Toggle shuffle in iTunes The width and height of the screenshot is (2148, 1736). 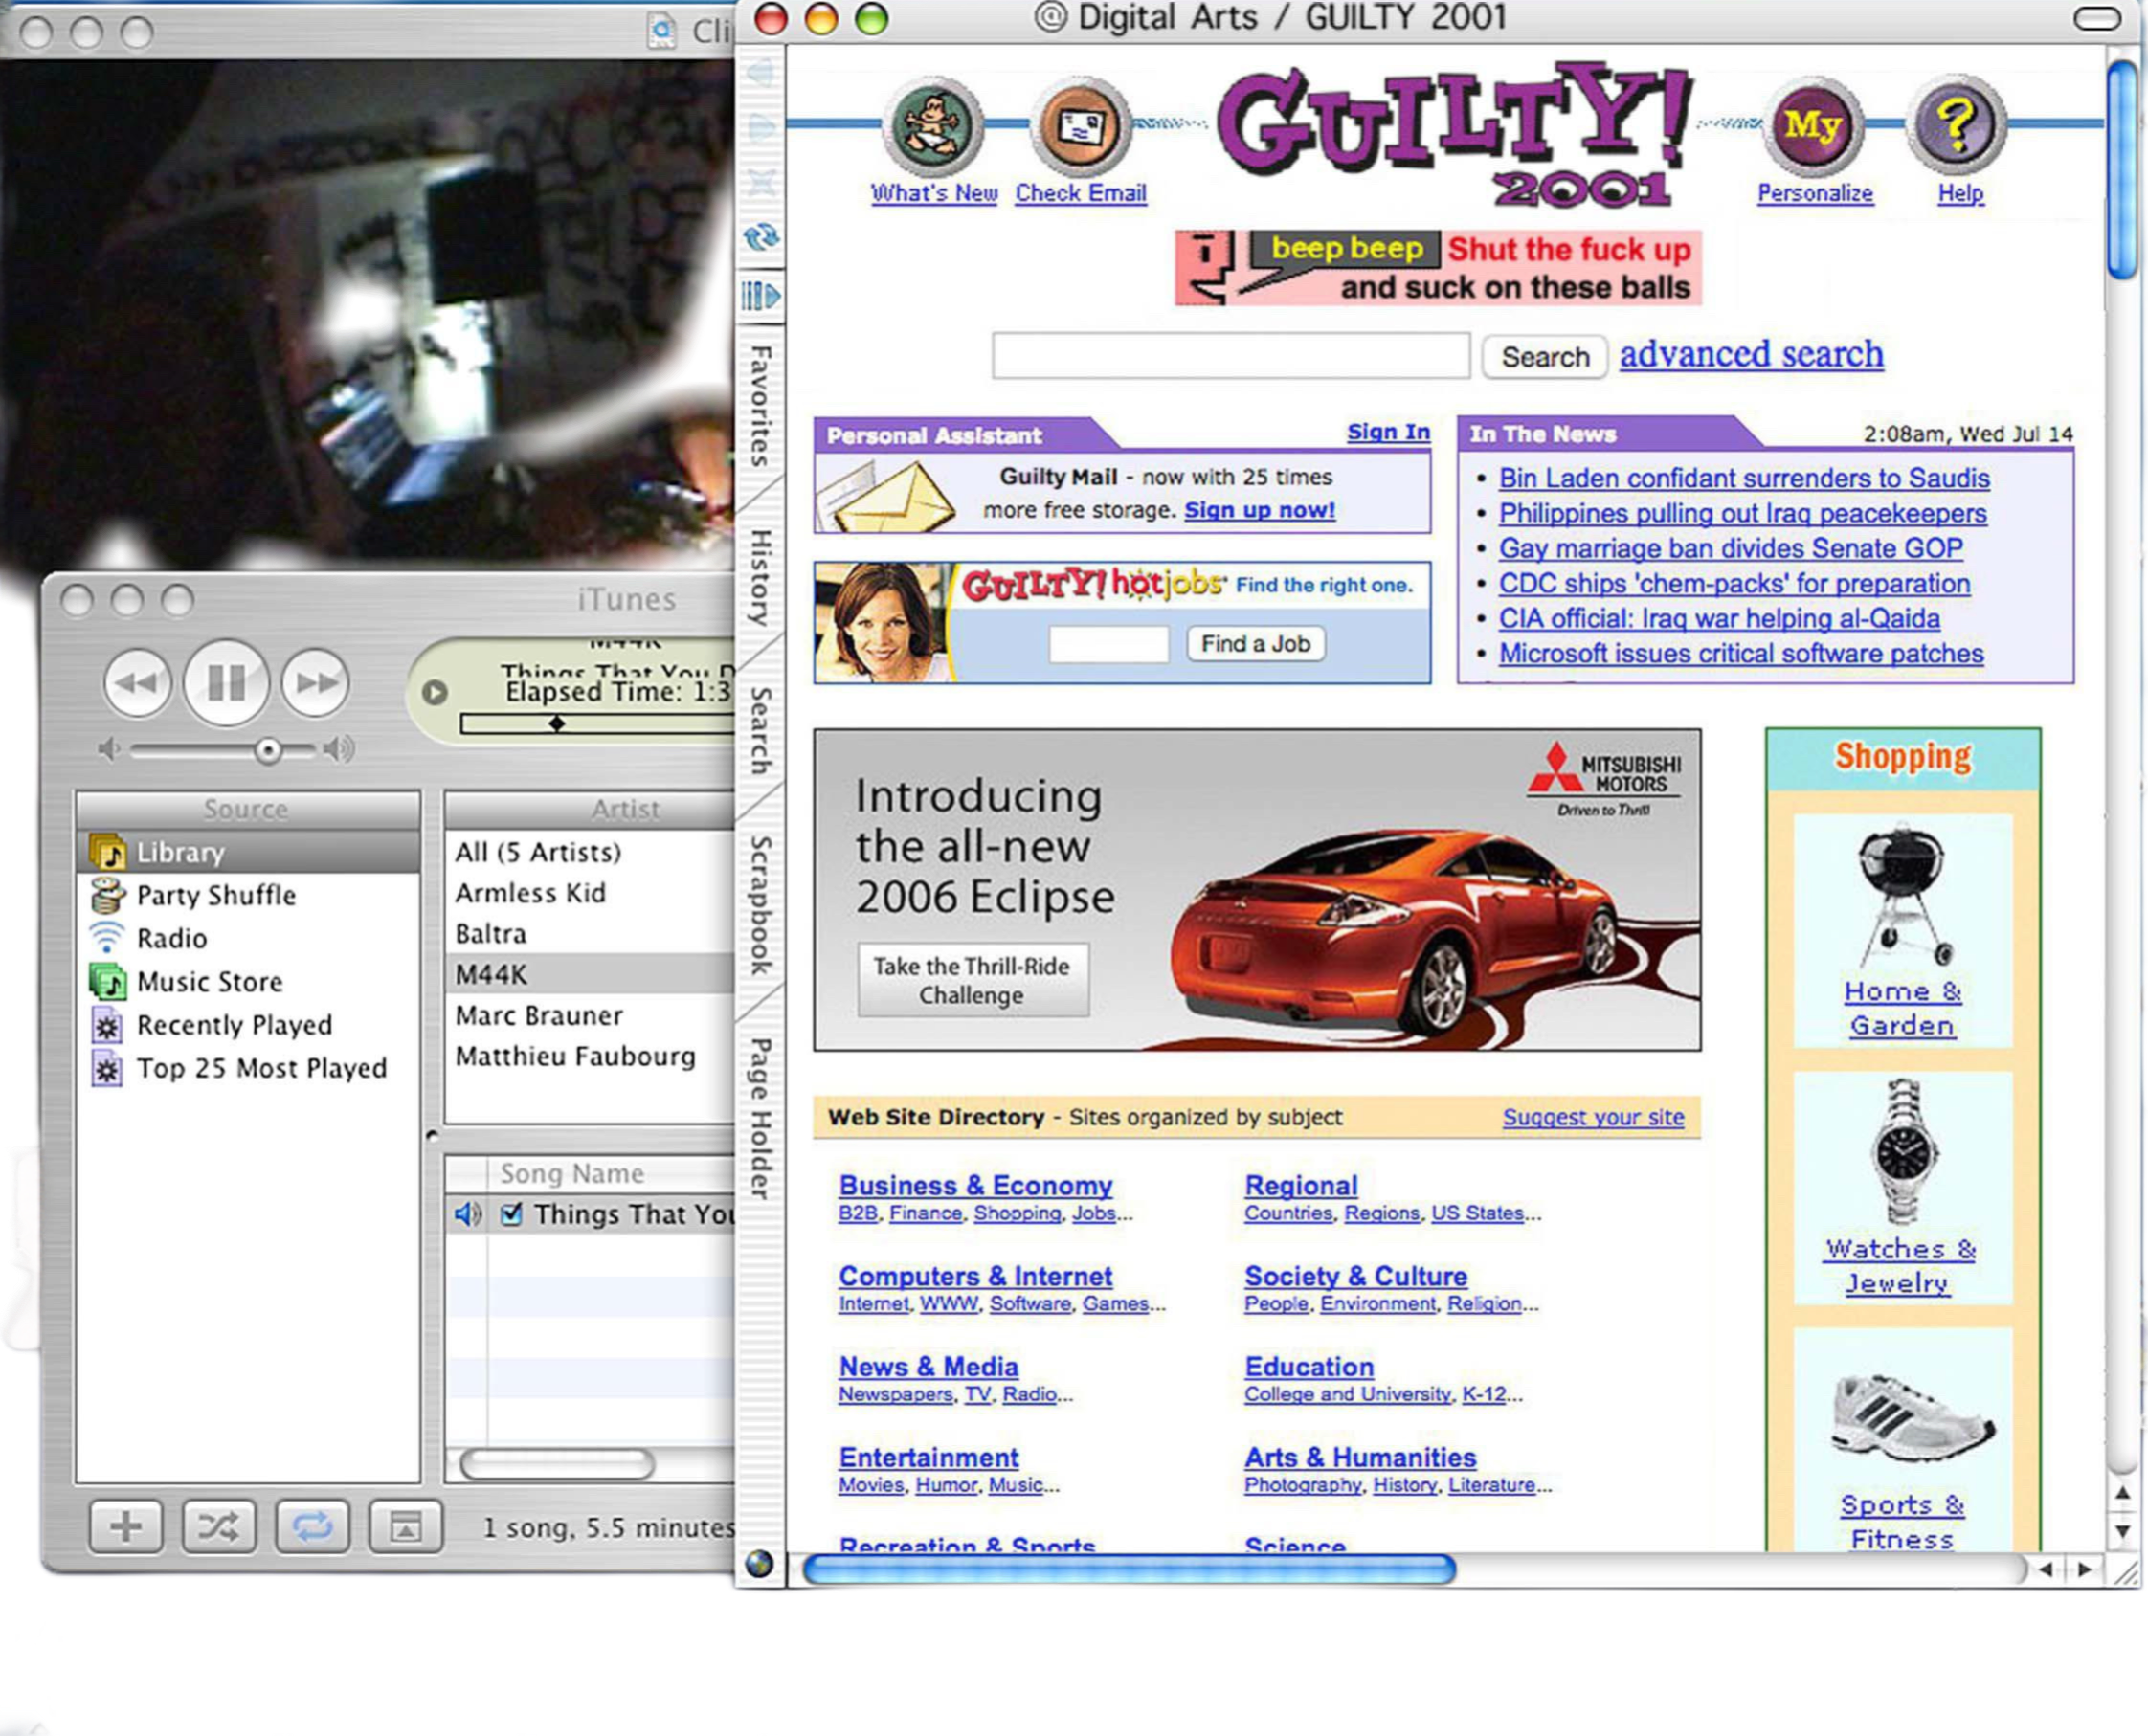tap(219, 1526)
